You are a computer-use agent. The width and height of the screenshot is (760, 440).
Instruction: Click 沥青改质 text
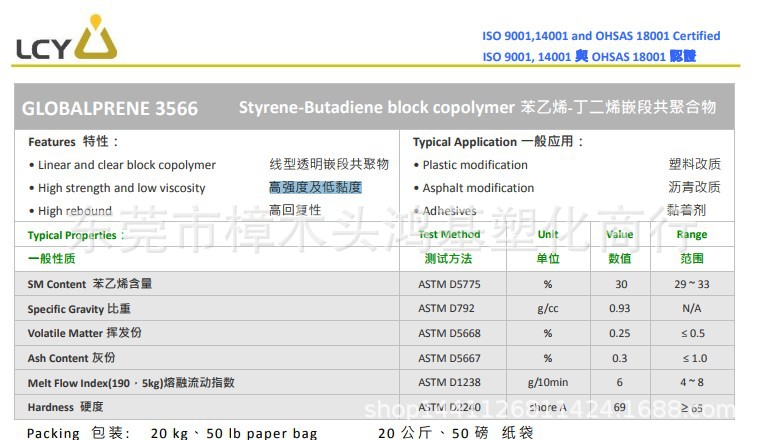[x=695, y=187]
